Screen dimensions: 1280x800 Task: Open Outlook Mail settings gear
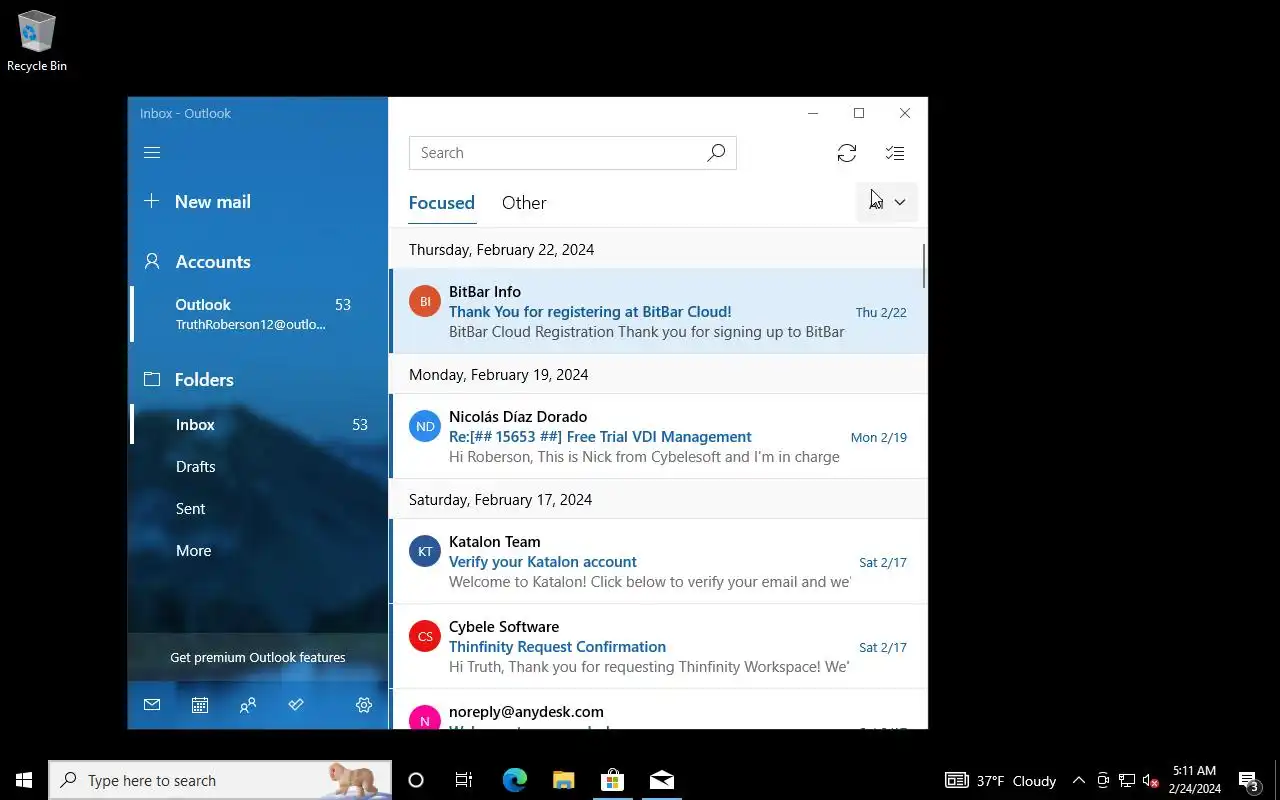[364, 705]
